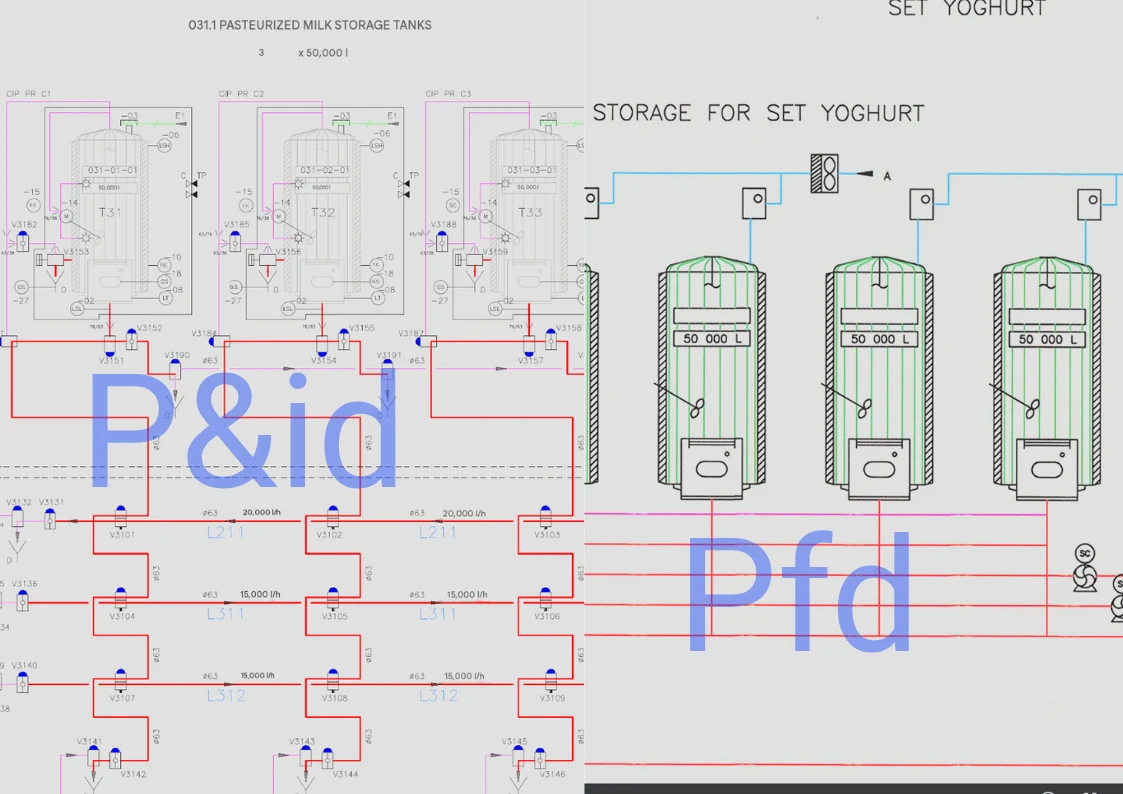
Task: Click valve symbol V3109
Action: tap(550, 680)
